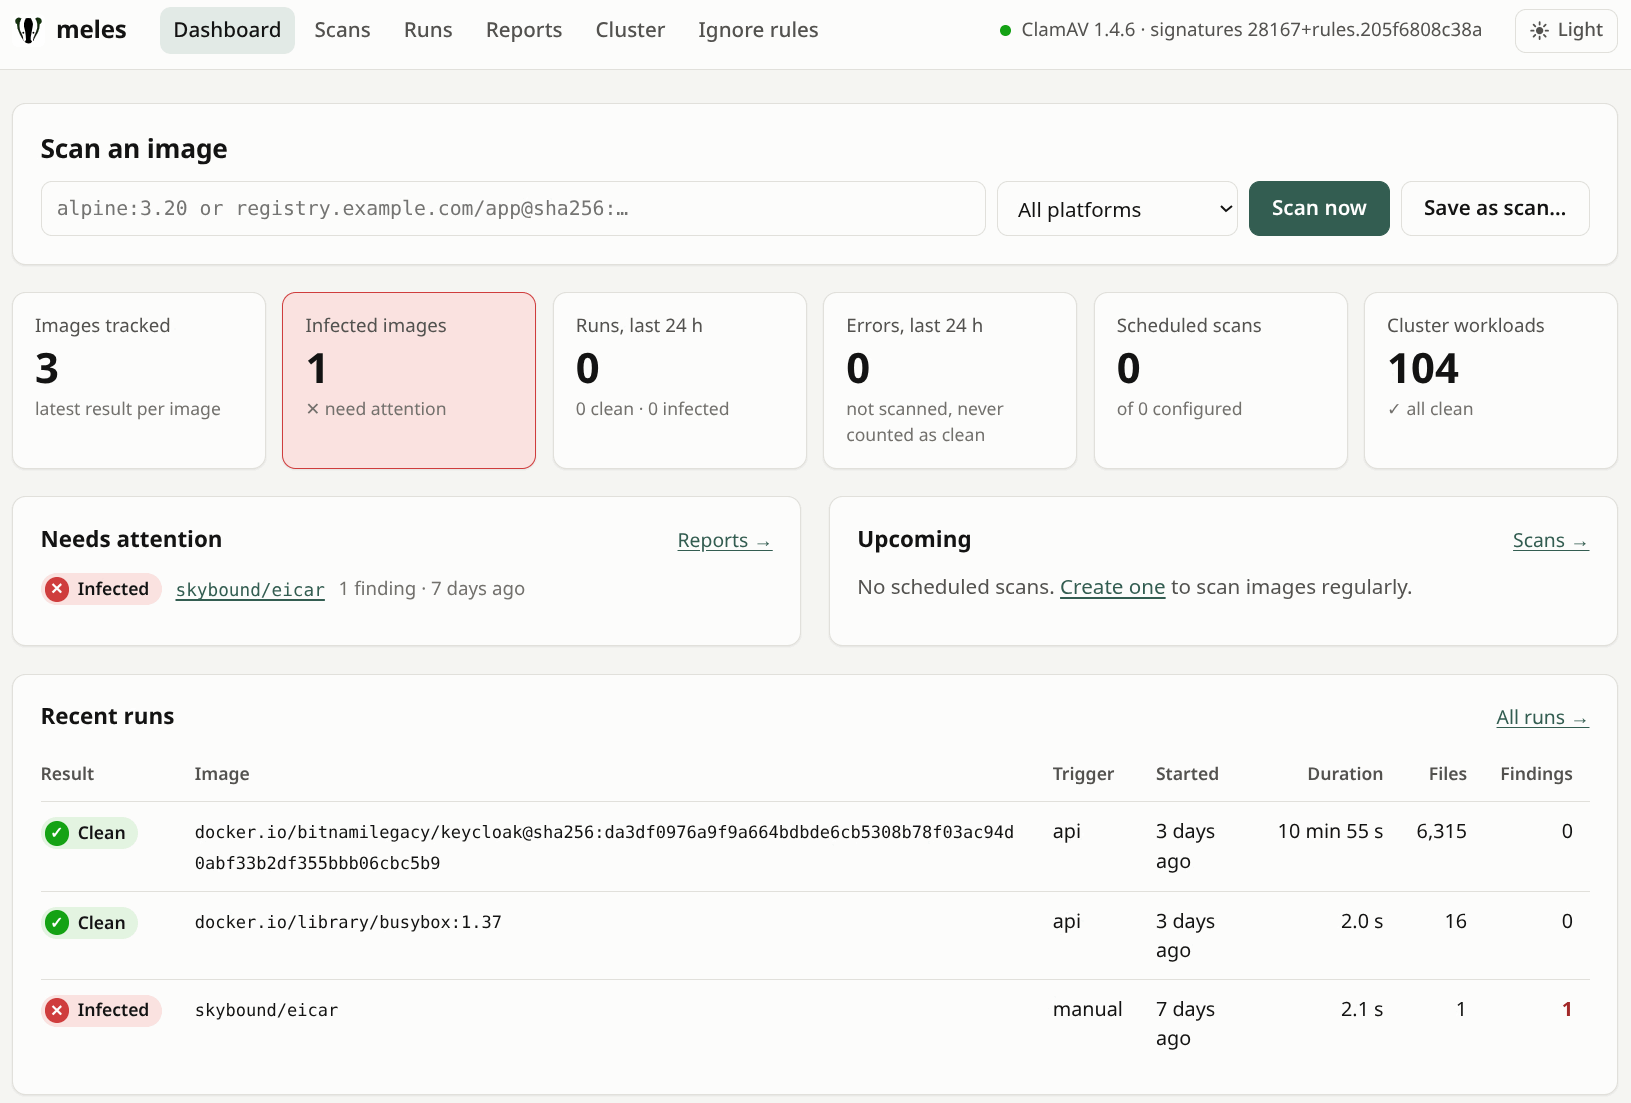Select the Runs, last 24 h card
Viewport: 1631px width, 1103px height.
pos(680,380)
